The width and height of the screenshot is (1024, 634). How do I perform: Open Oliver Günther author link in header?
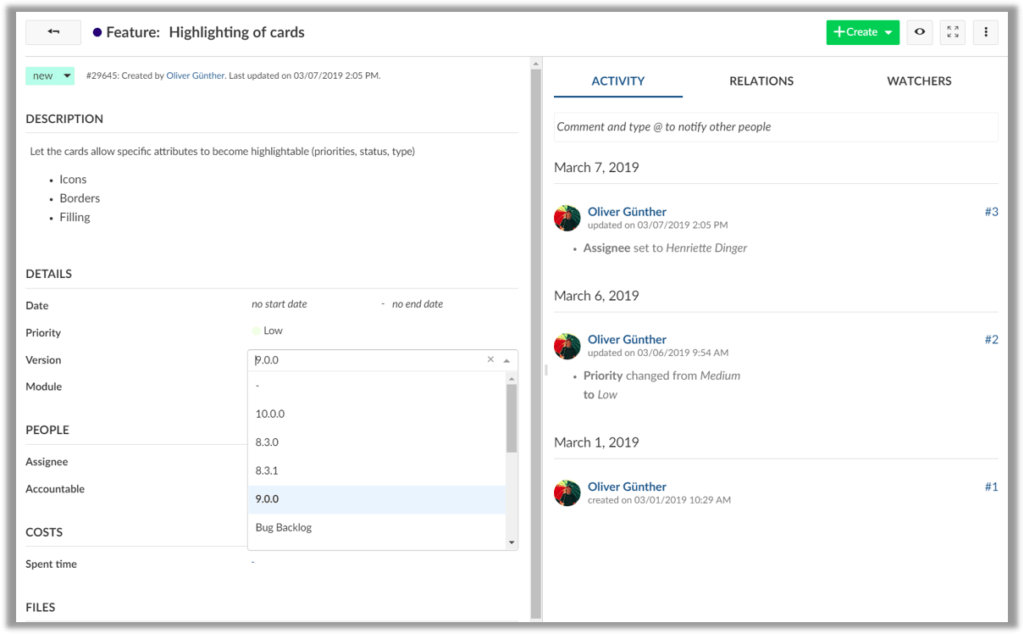pyautogui.click(x=195, y=75)
